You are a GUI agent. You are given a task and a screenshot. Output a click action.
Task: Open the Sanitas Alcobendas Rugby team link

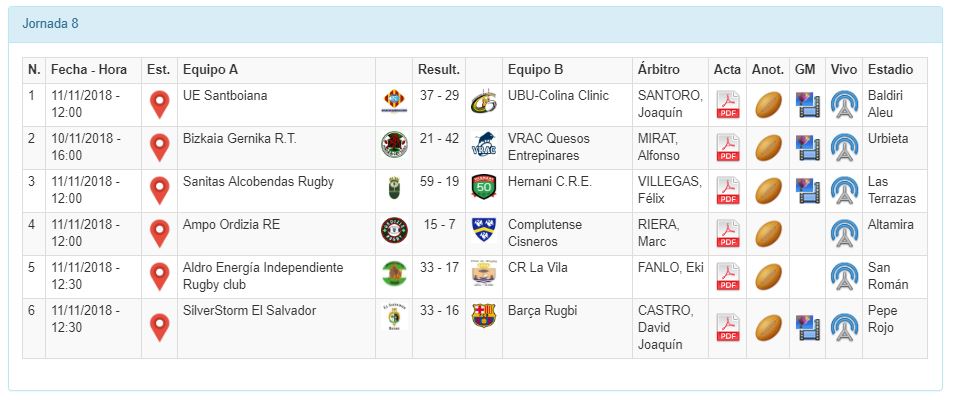coord(258,182)
